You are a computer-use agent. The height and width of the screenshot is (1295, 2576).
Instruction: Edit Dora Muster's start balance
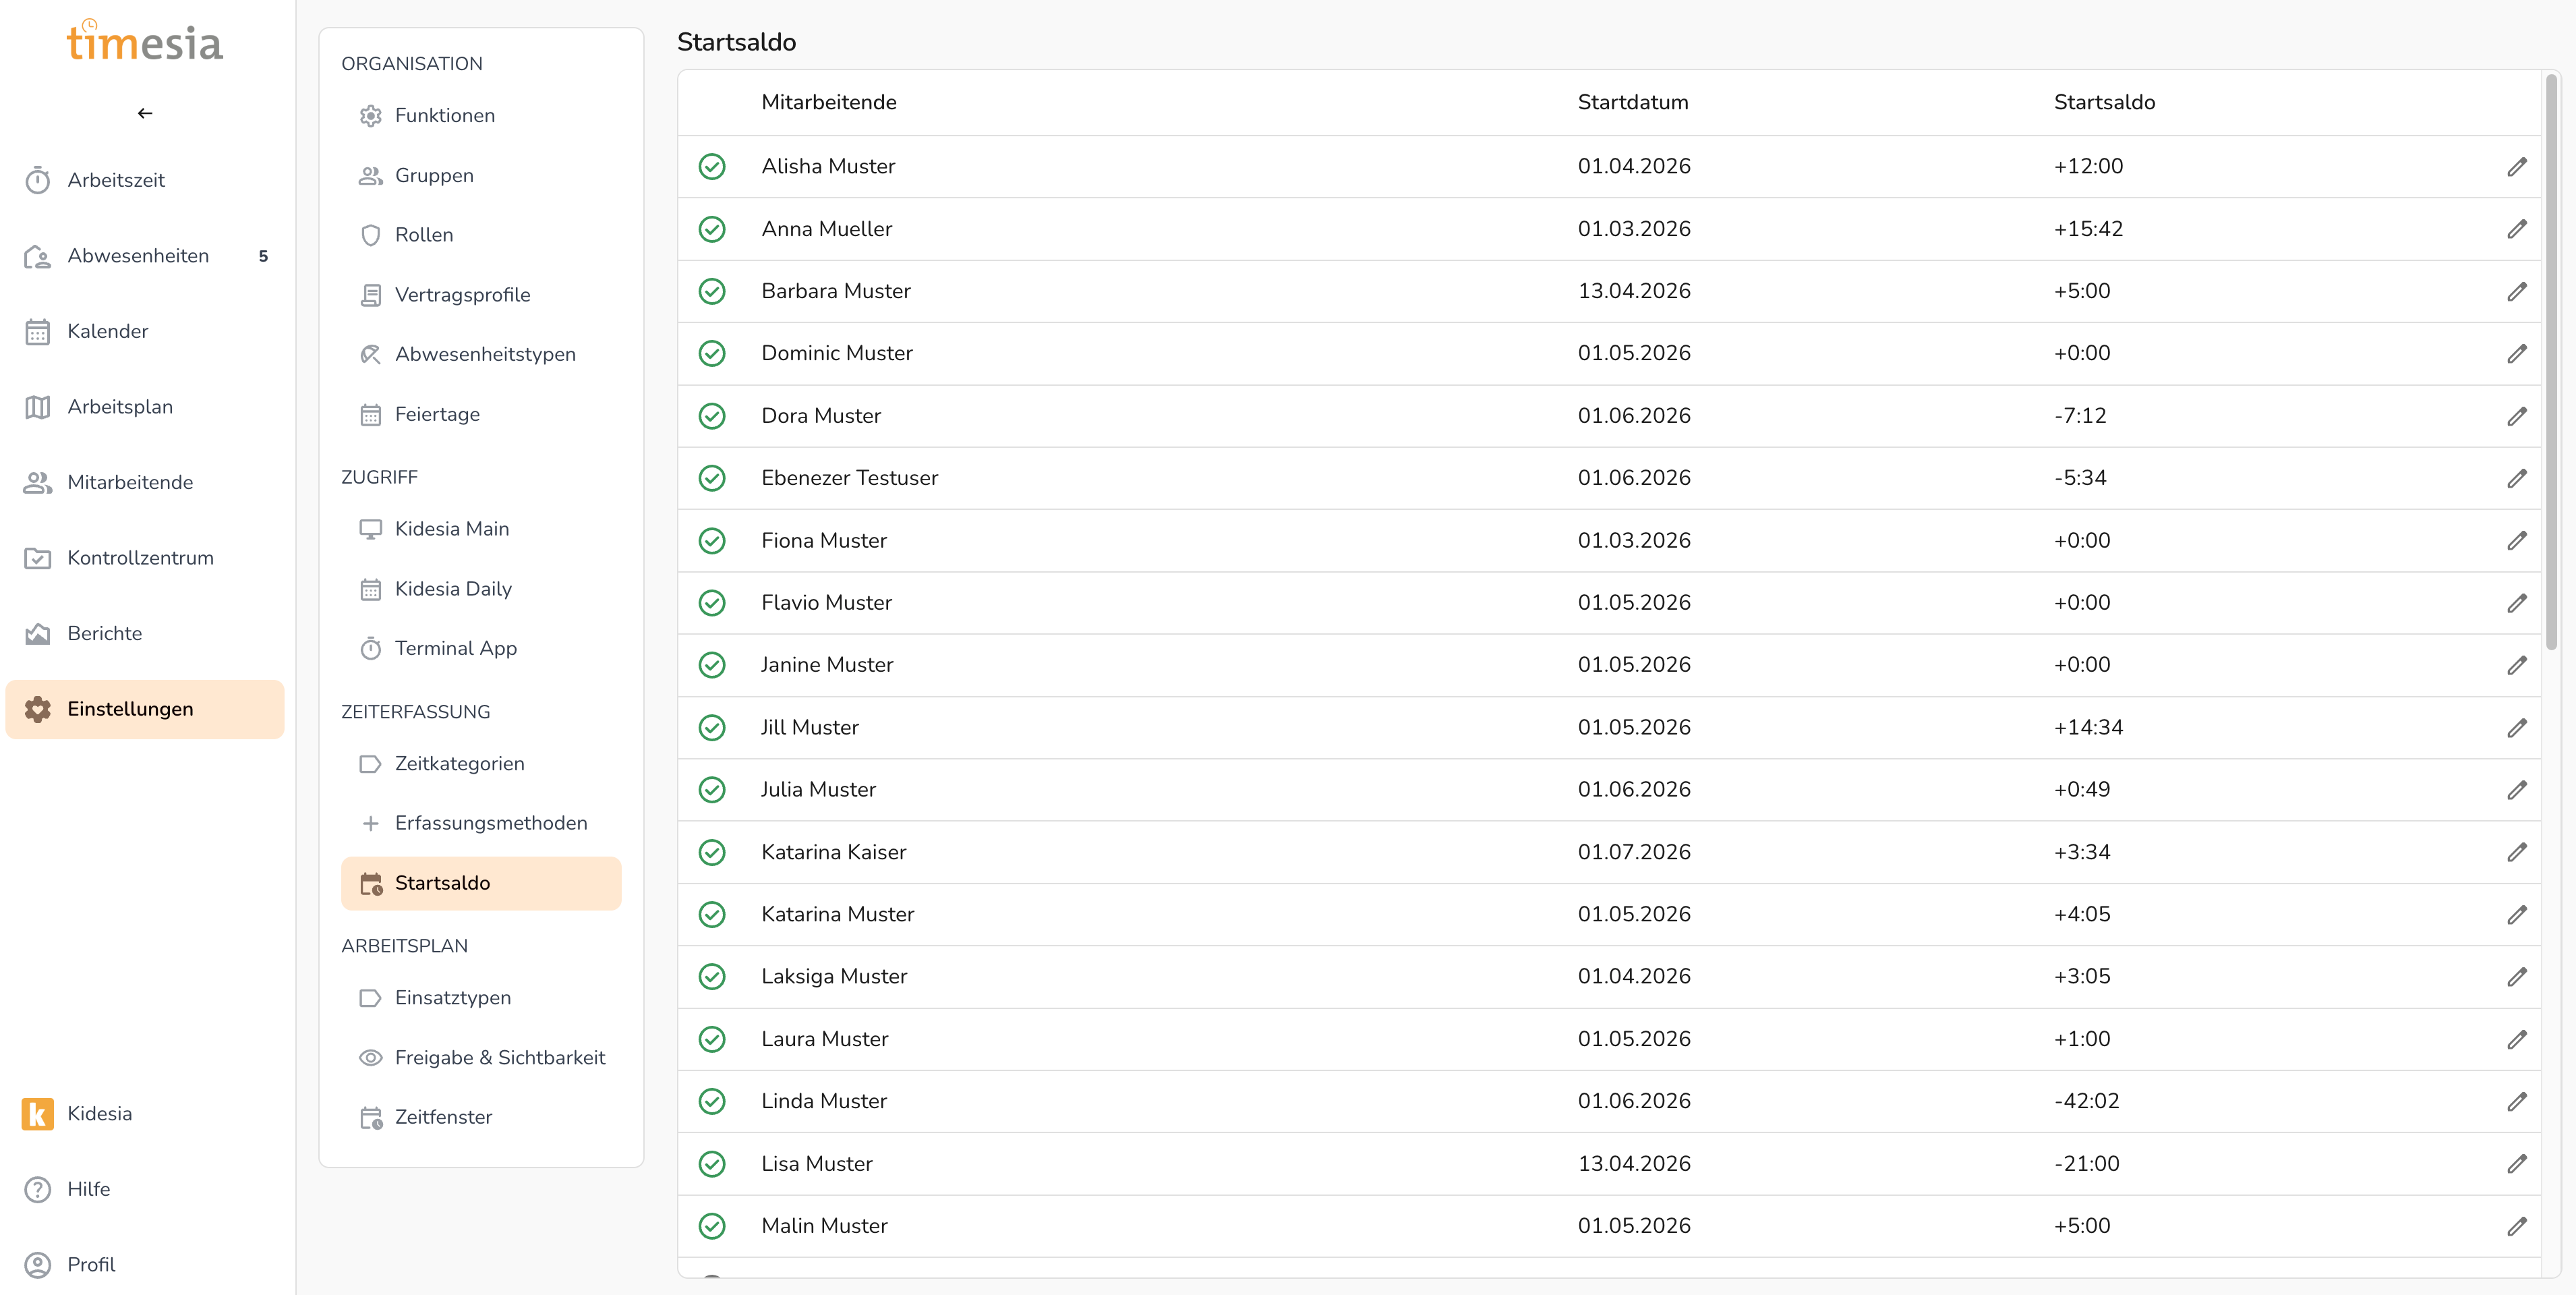click(x=2516, y=416)
